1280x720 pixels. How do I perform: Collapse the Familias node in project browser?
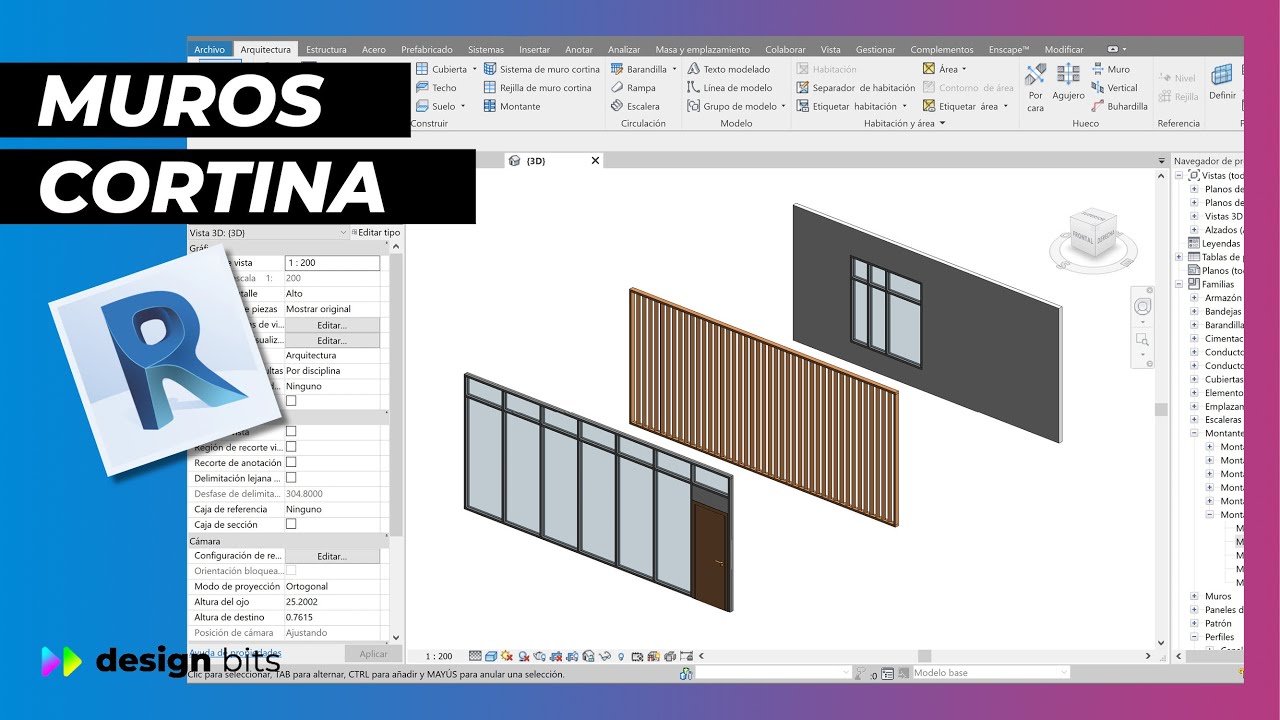(1179, 284)
